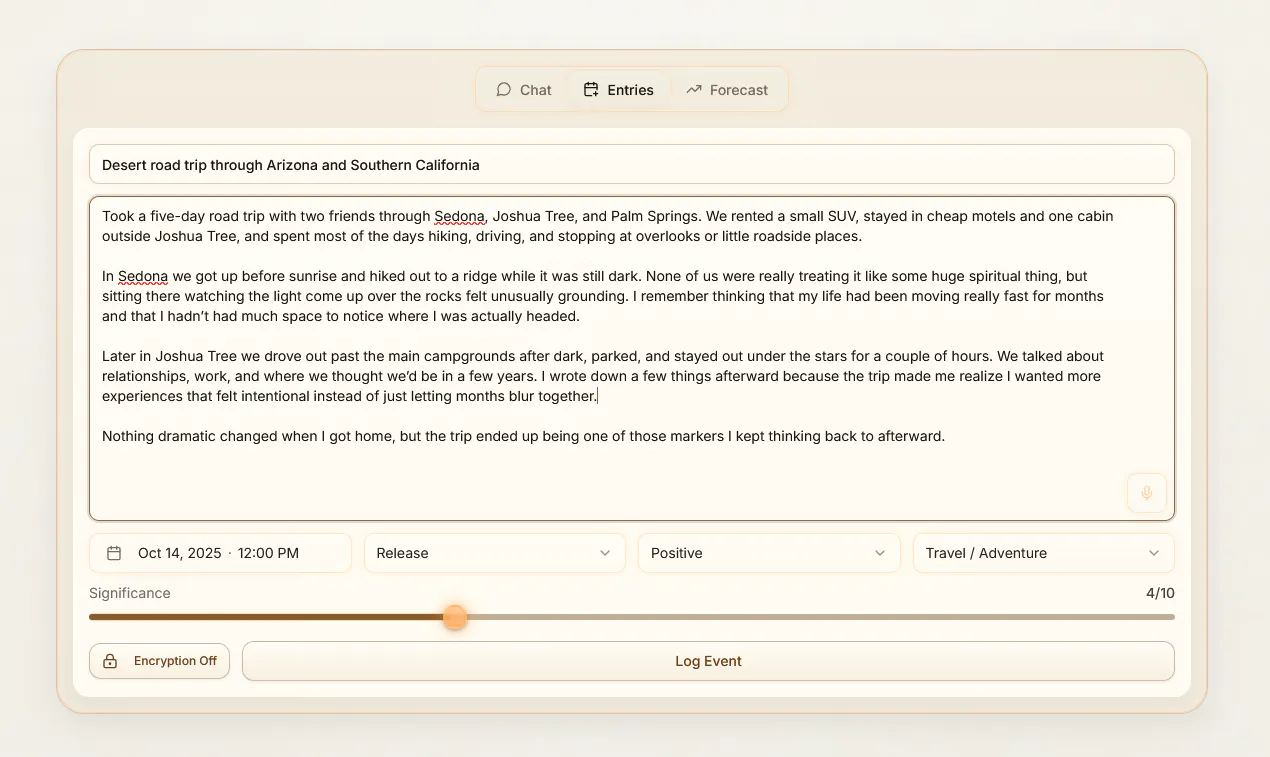Open the Release dropdown
Image resolution: width=1270 pixels, height=757 pixels.
pyautogui.click(x=494, y=553)
